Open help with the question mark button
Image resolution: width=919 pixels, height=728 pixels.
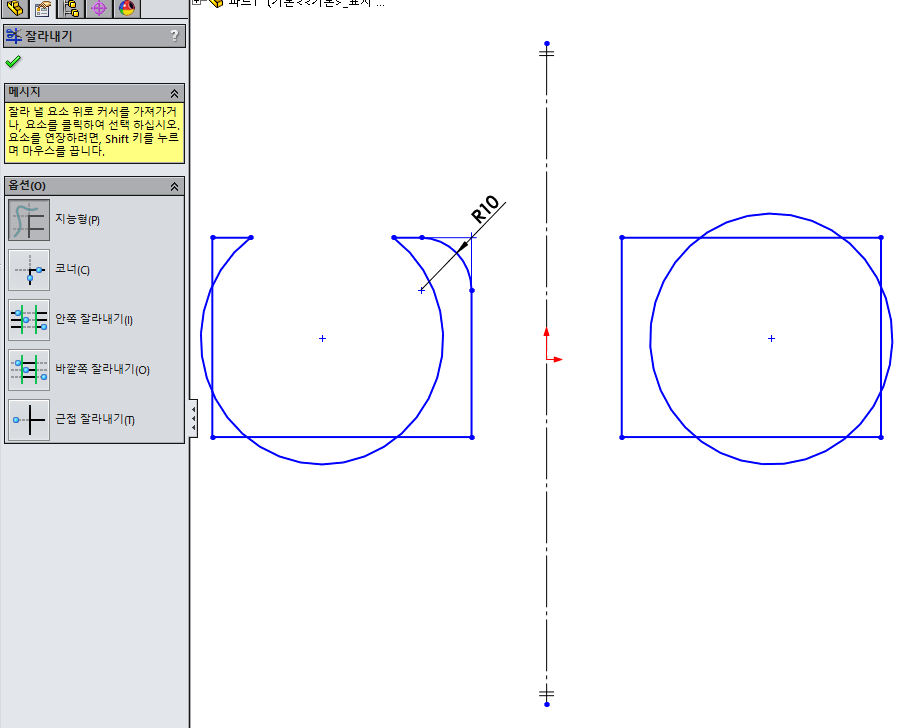tap(176, 35)
